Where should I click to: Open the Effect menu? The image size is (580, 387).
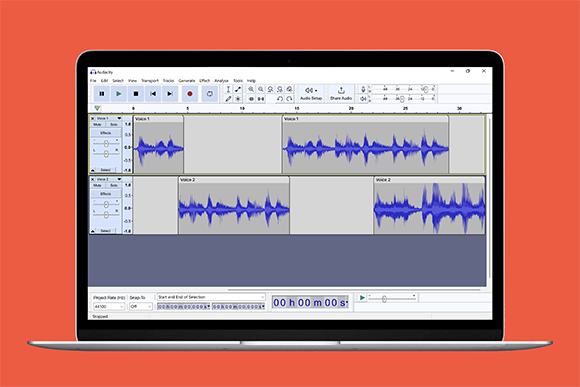point(205,81)
